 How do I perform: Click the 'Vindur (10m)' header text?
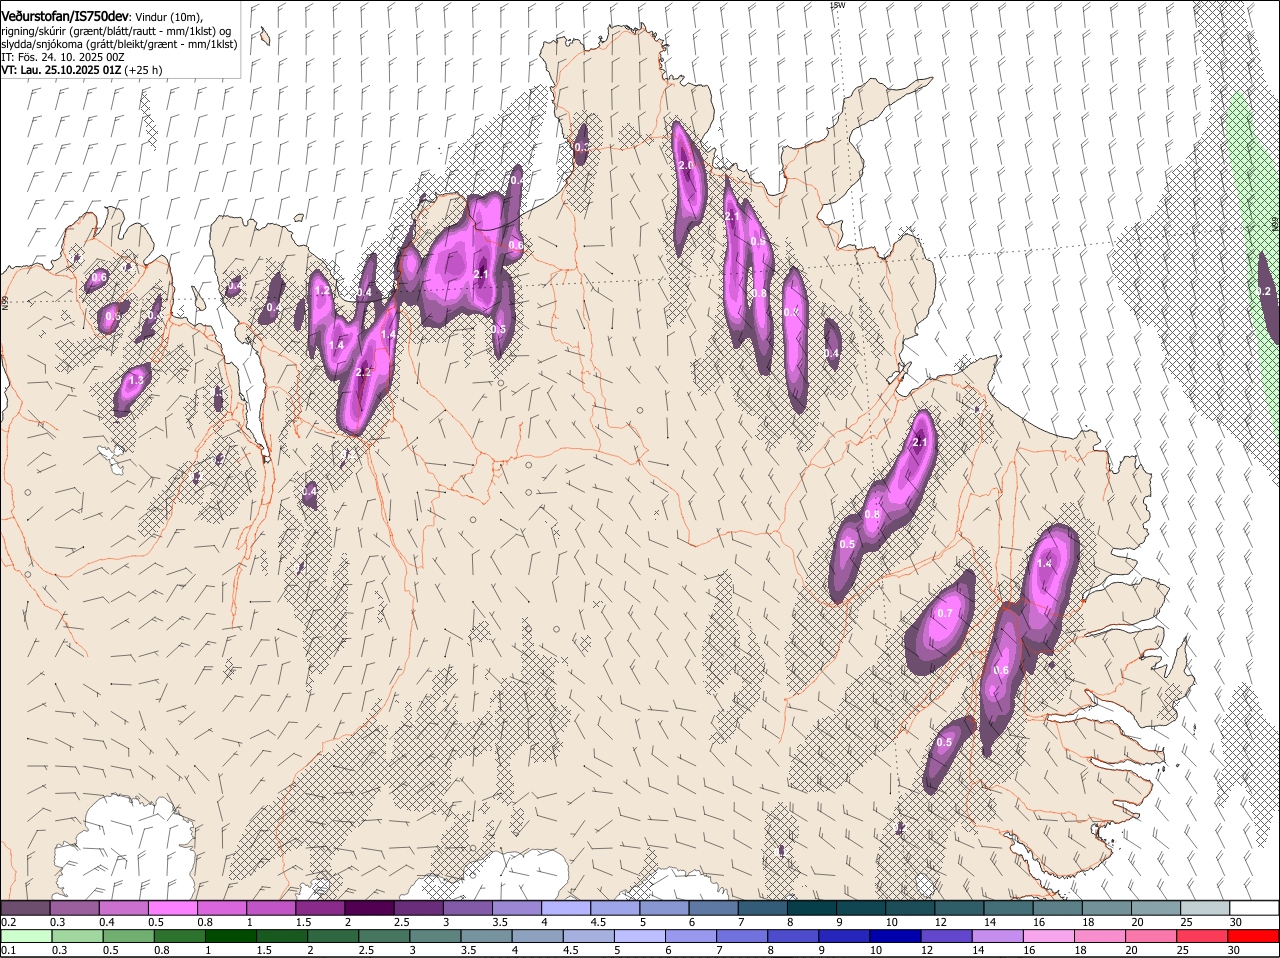pyautogui.click(x=169, y=17)
